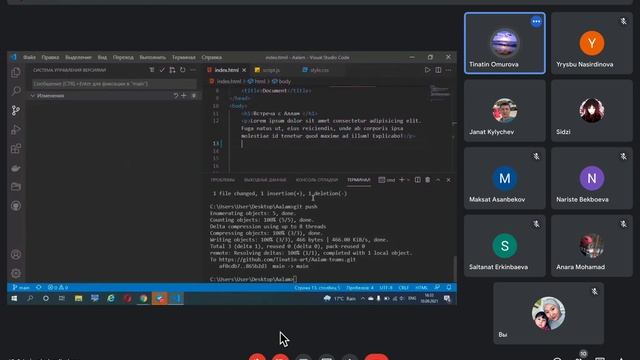Select Sidzi's participant tile
640x360 pixels.
[x=591, y=111]
